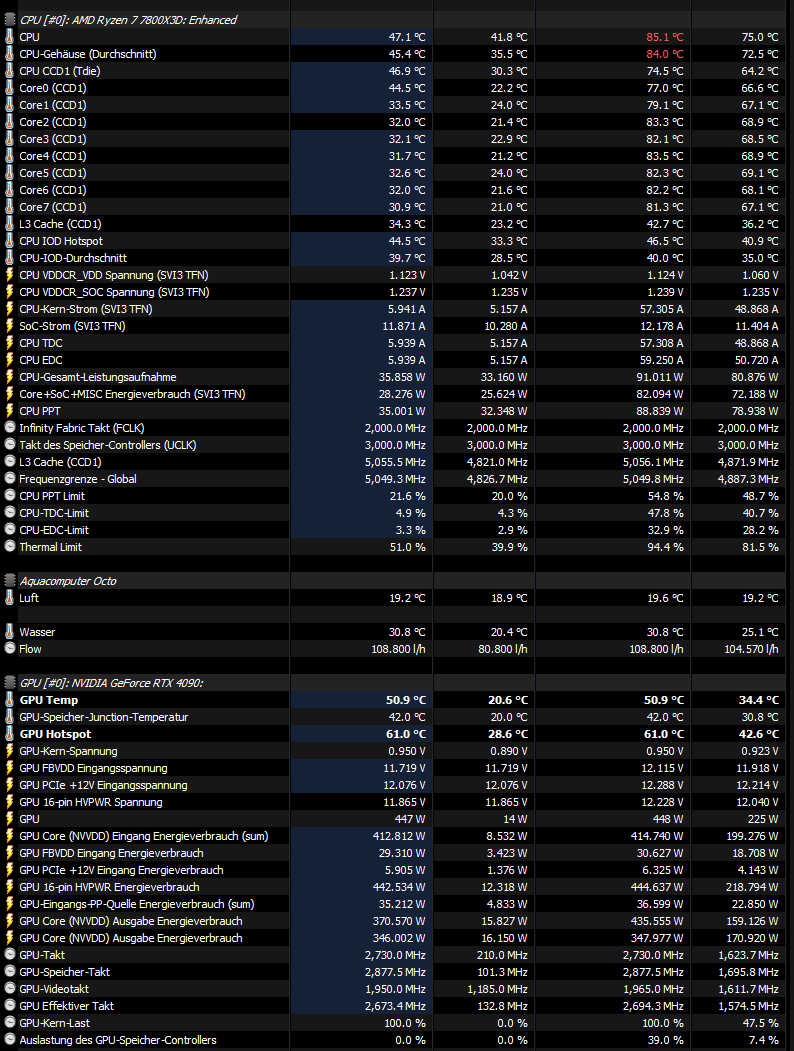The width and height of the screenshot is (794, 1051).
Task: Click the Takt des Speicher-Controllers (UCLK) label
Action: (x=108, y=445)
